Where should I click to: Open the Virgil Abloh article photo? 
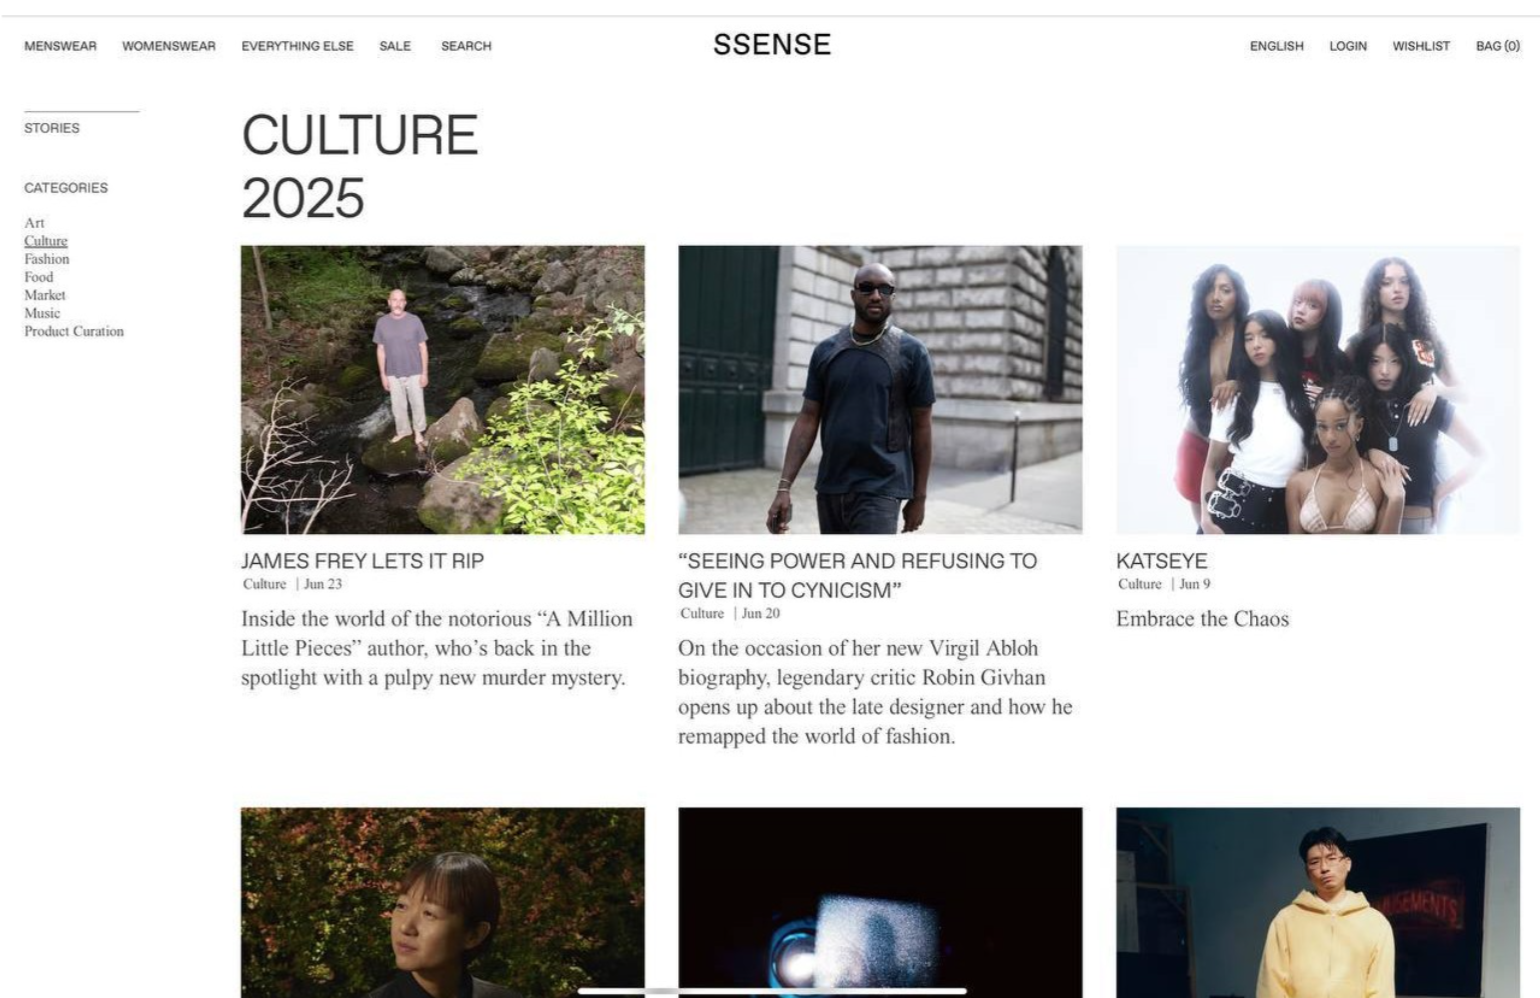[880, 390]
